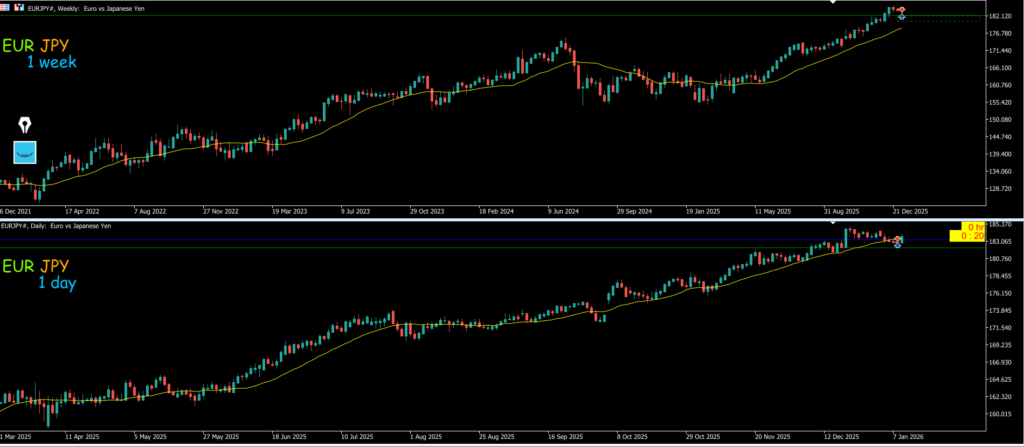The image size is (1024, 447).
Task: Click '9 Jun 2024' on weekly time axis
Action: [x=565, y=212]
